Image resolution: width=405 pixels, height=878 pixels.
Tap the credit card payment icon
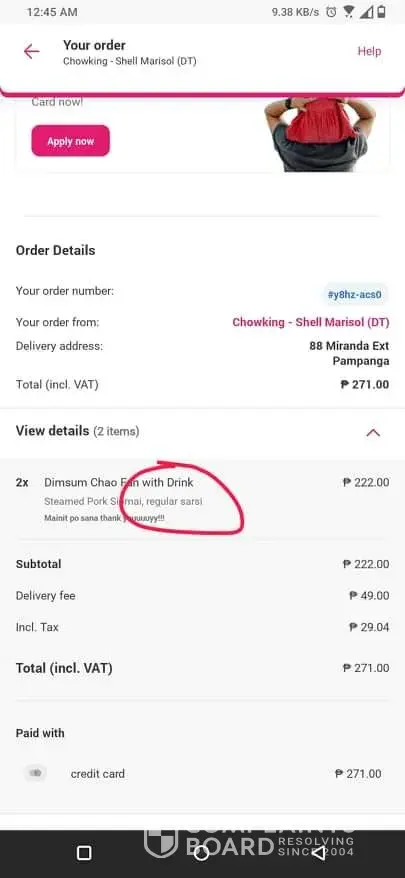click(x=36, y=773)
